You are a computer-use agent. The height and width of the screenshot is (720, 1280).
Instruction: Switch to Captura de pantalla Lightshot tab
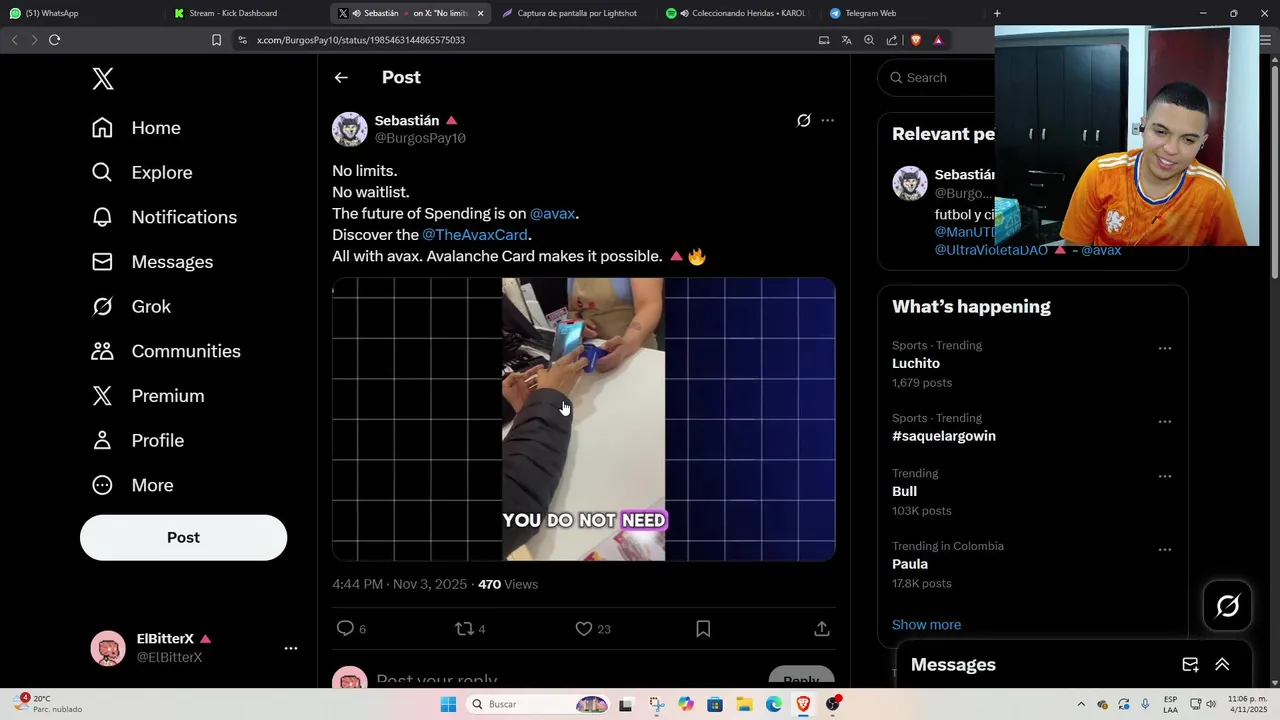[x=572, y=13]
